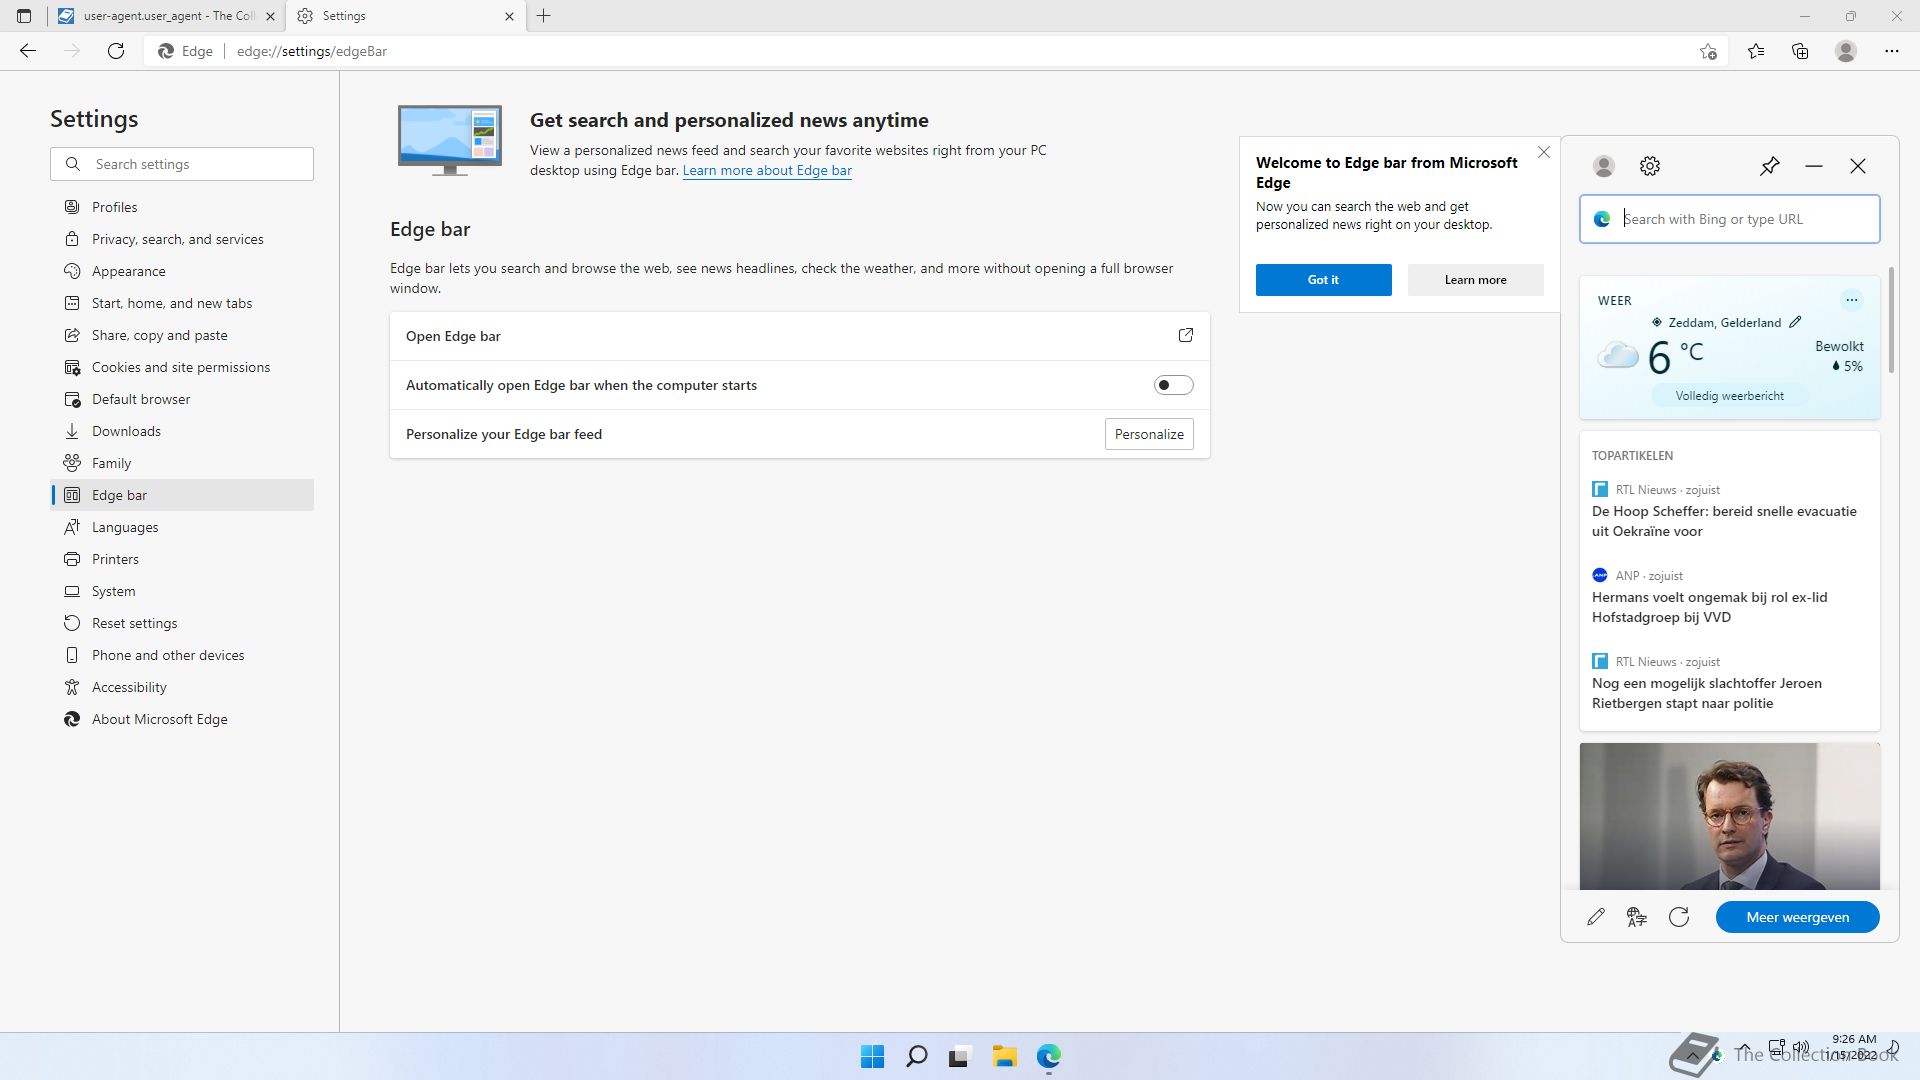Open Accessibility settings
Image resolution: width=1920 pixels, height=1080 pixels.
(182, 687)
